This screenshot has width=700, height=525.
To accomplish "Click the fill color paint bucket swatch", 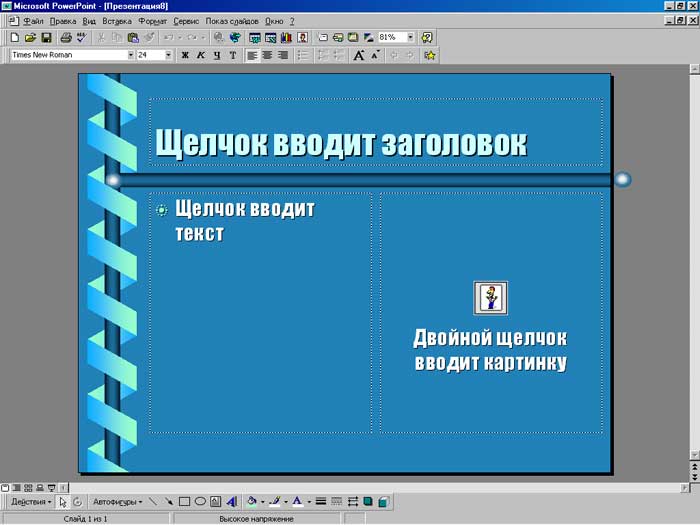I will (251, 502).
